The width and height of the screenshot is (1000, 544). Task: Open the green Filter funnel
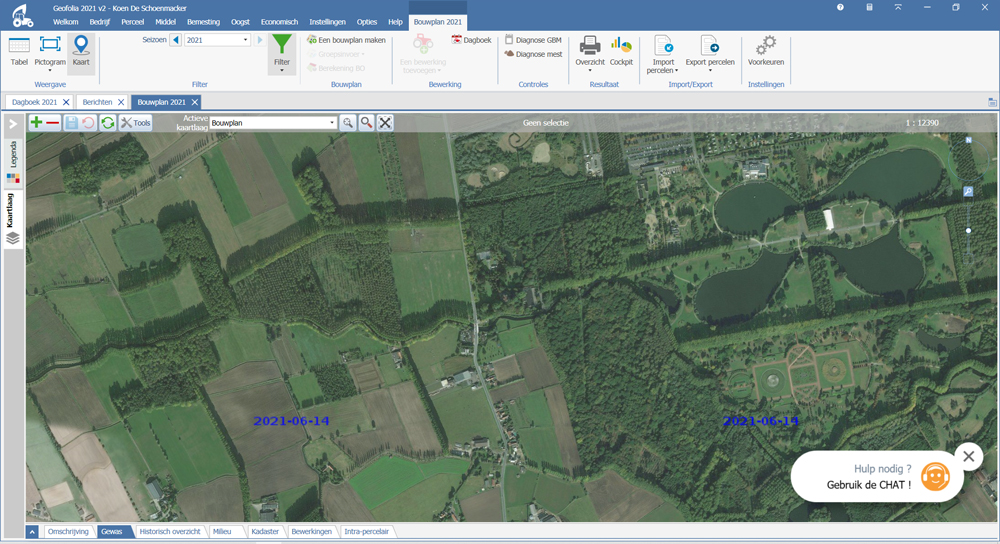(281, 54)
